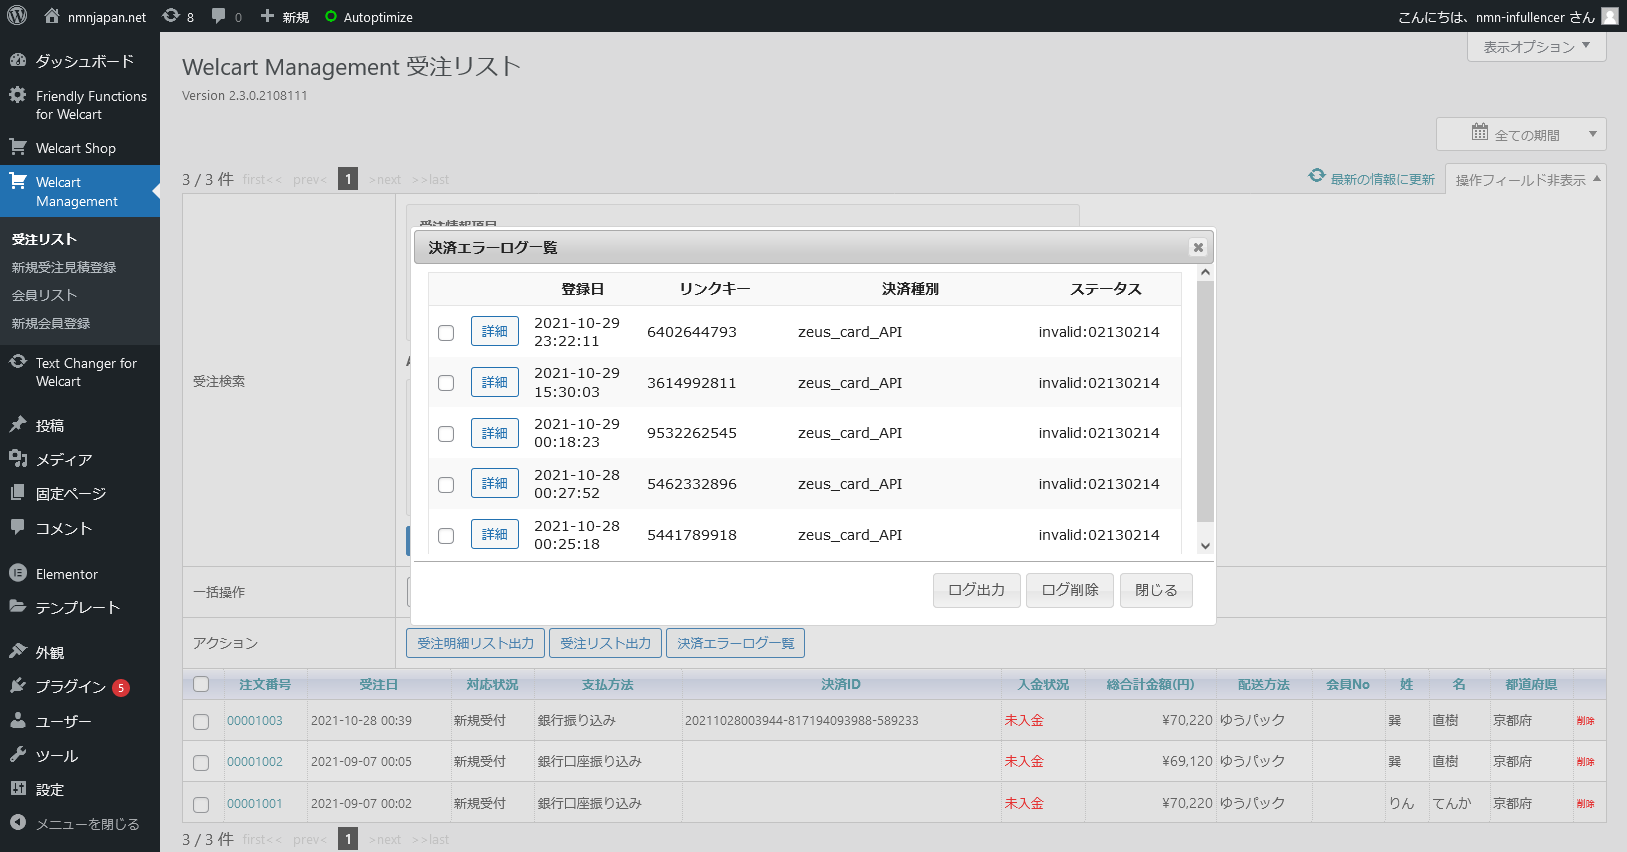
Task: Click the 閉じる button
Action: click(1156, 590)
